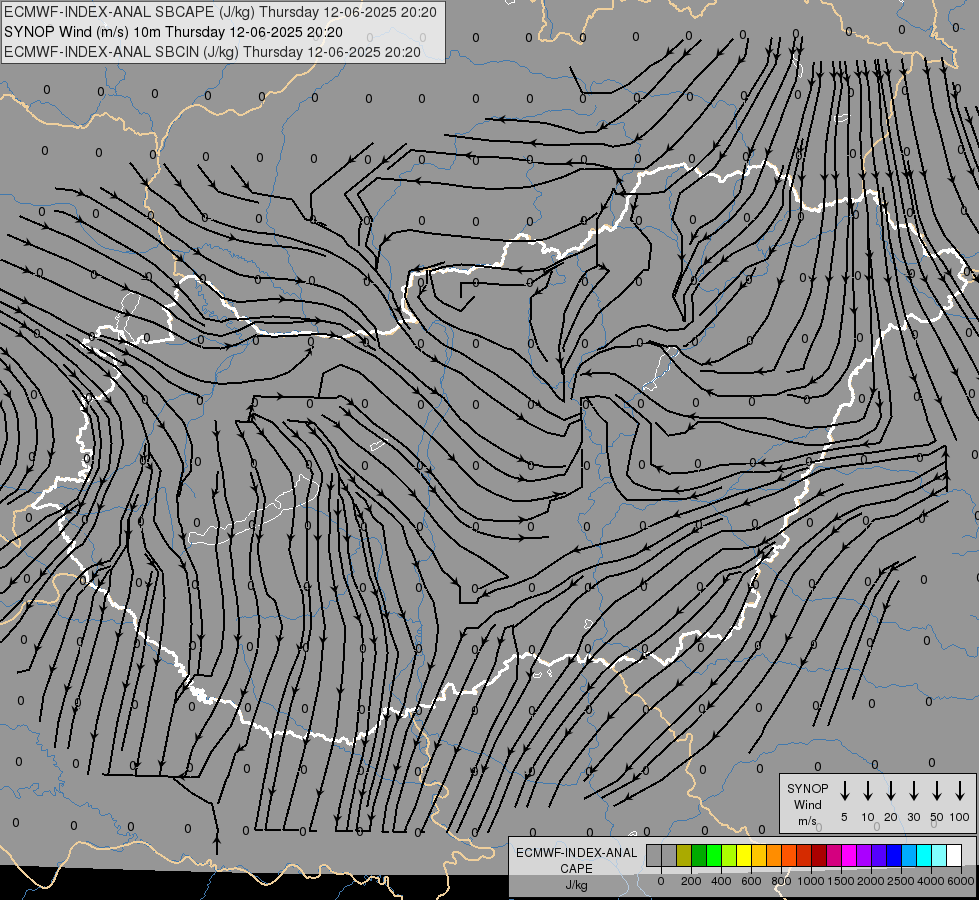Image resolution: width=979 pixels, height=900 pixels.
Task: Click the white CAPE swatch near 6000
Action: coord(954,855)
